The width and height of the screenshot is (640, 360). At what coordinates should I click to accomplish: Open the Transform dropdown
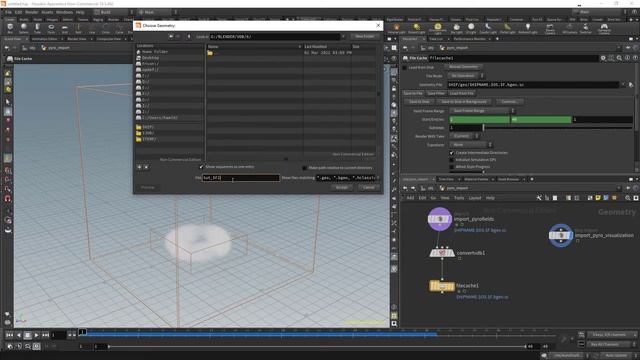471,145
